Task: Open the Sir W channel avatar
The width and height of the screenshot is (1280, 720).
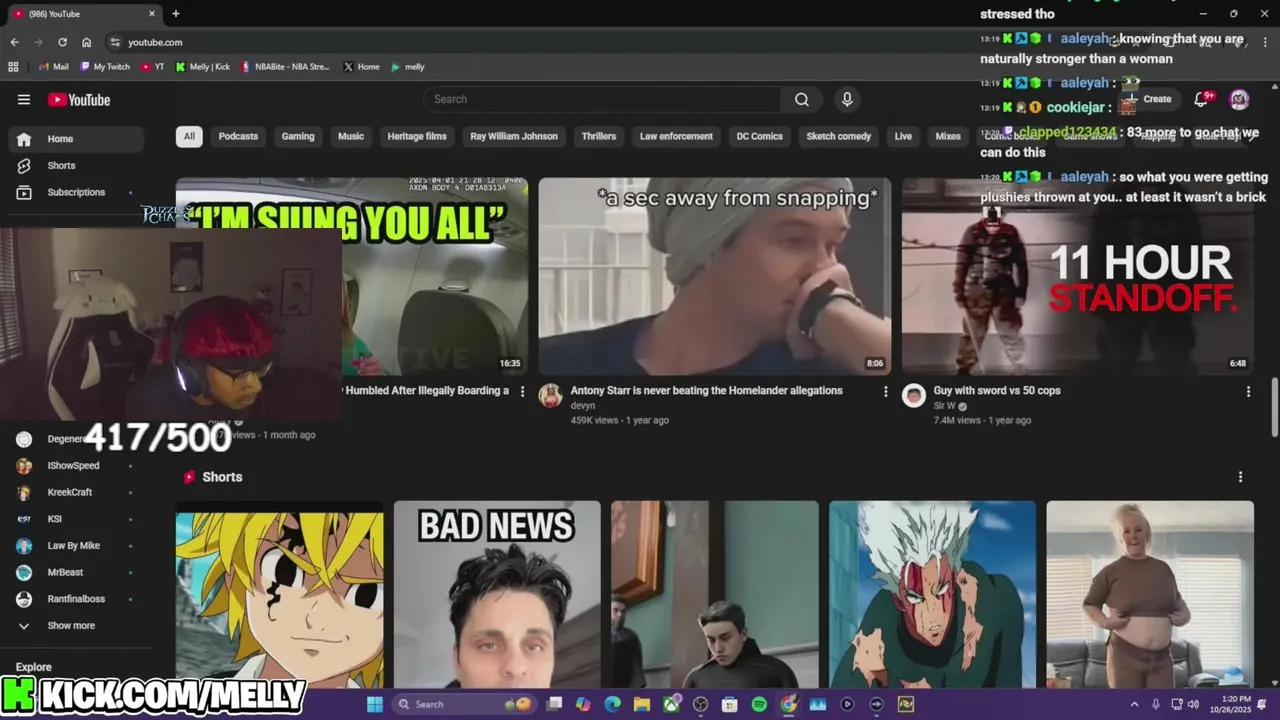Action: click(x=914, y=395)
